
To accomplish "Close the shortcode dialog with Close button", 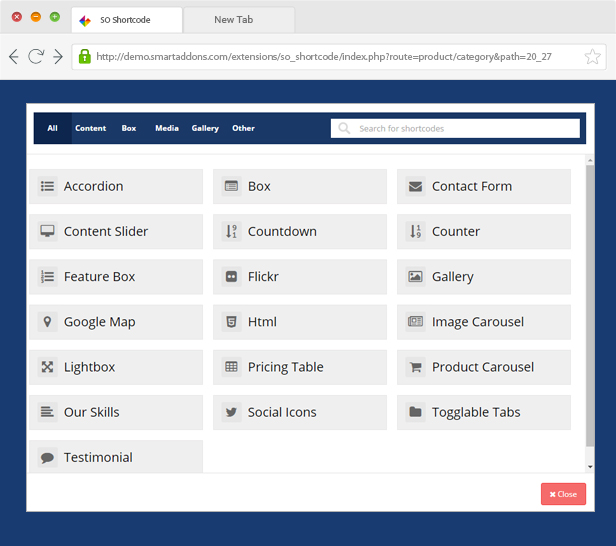I will pyautogui.click(x=563, y=494).
